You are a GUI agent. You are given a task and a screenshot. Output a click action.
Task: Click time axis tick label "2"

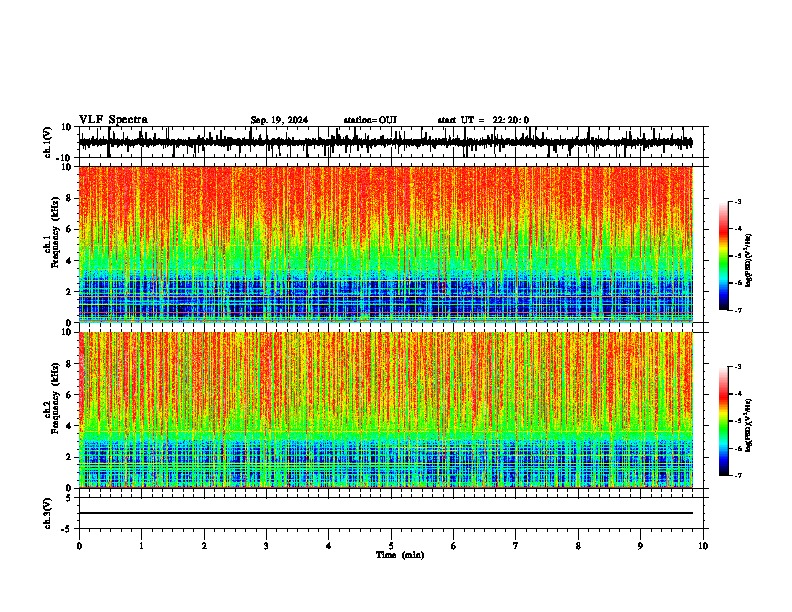tap(204, 546)
